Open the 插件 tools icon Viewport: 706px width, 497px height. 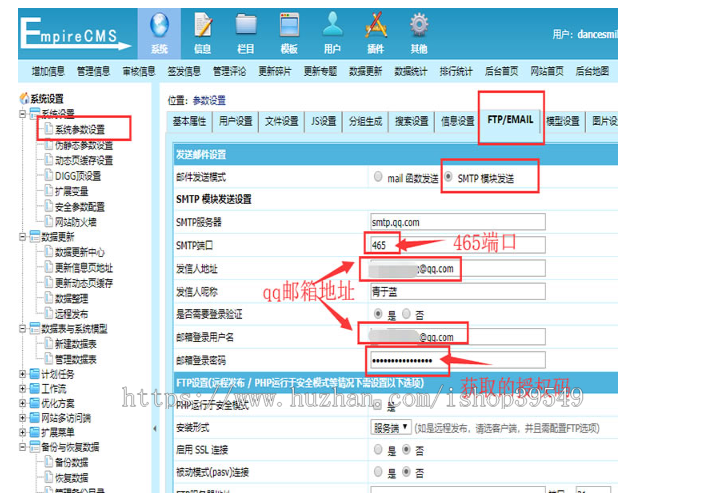pos(376,25)
